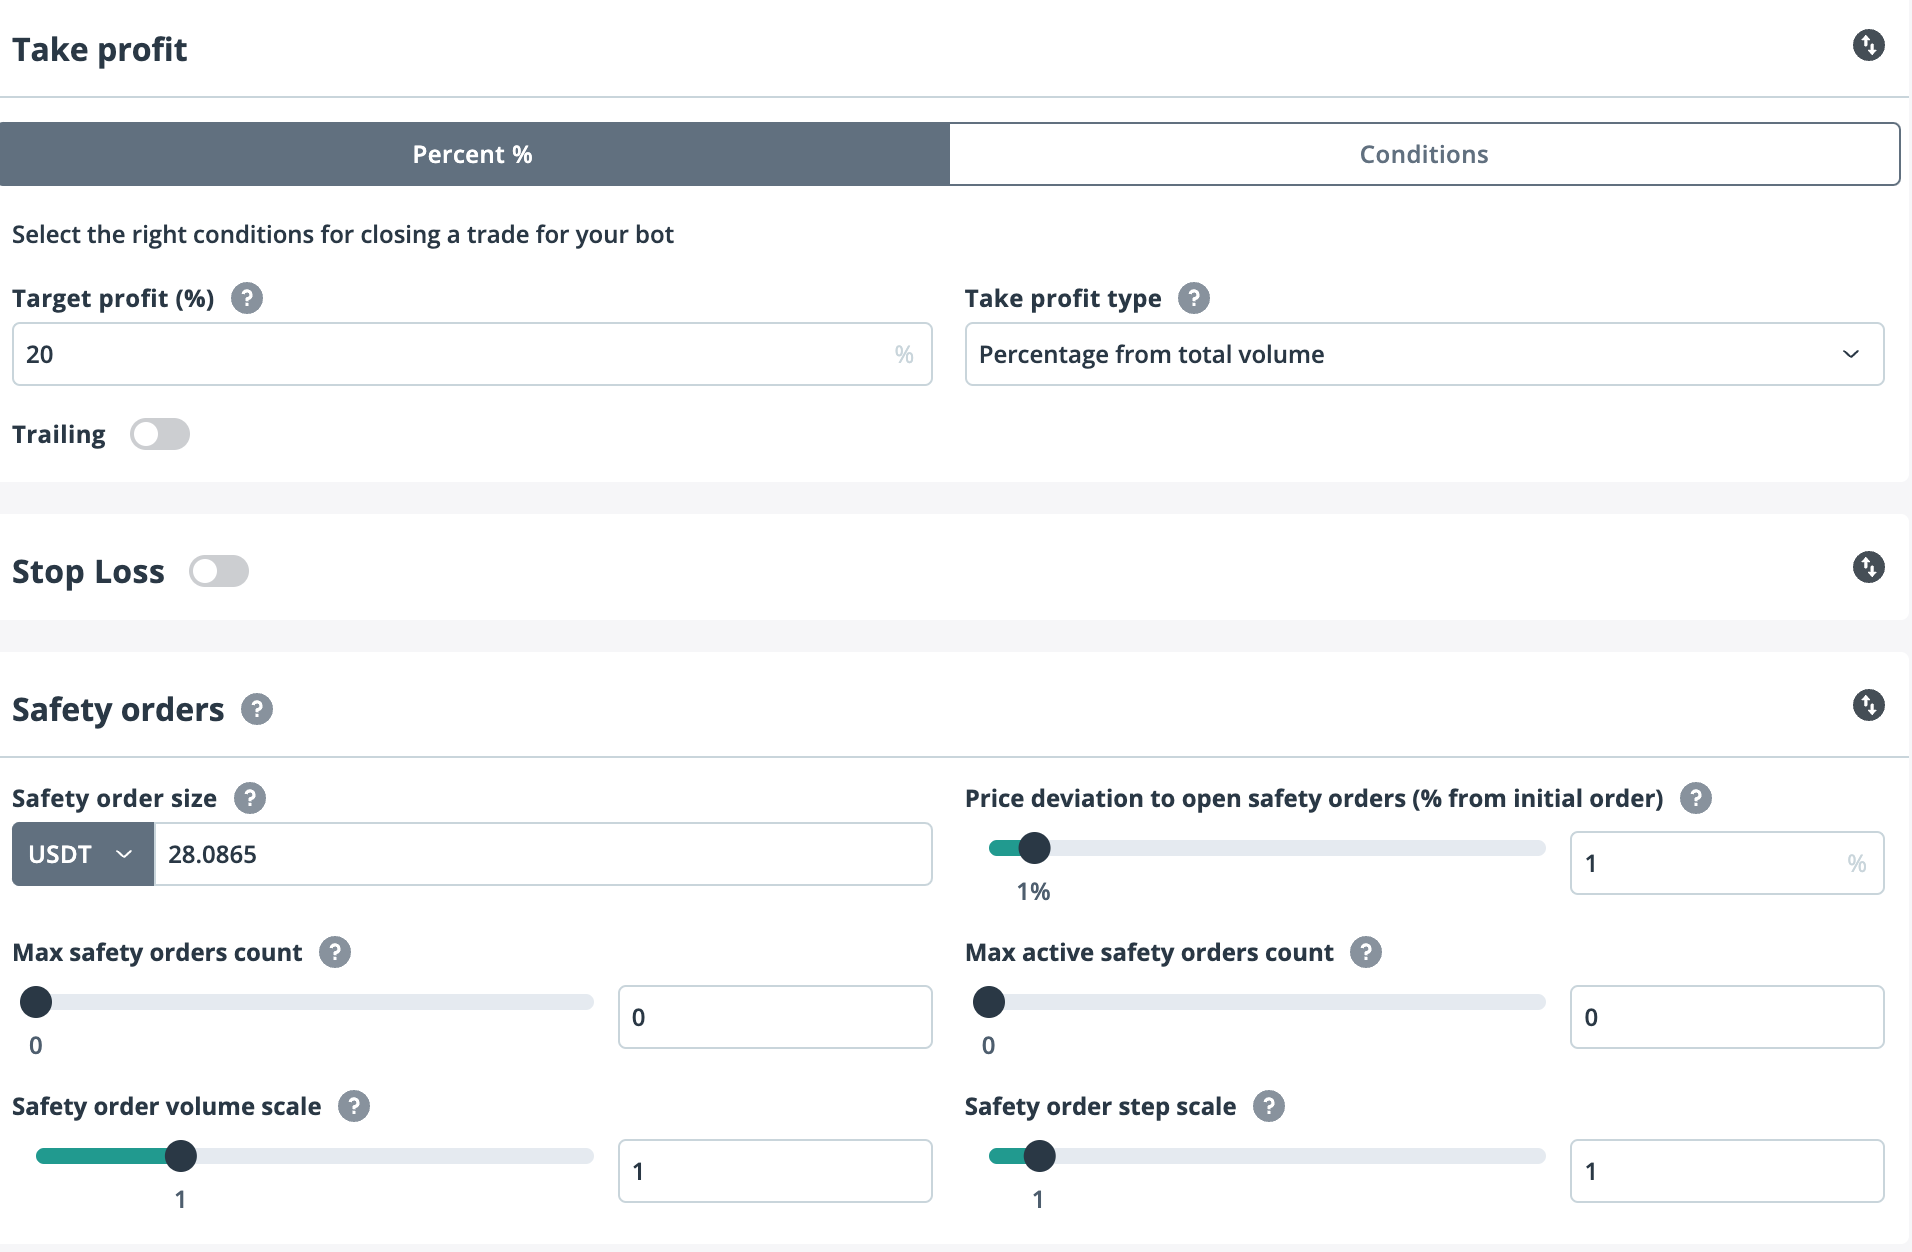Click the Price deviation slider handle

pyautogui.click(x=1034, y=848)
